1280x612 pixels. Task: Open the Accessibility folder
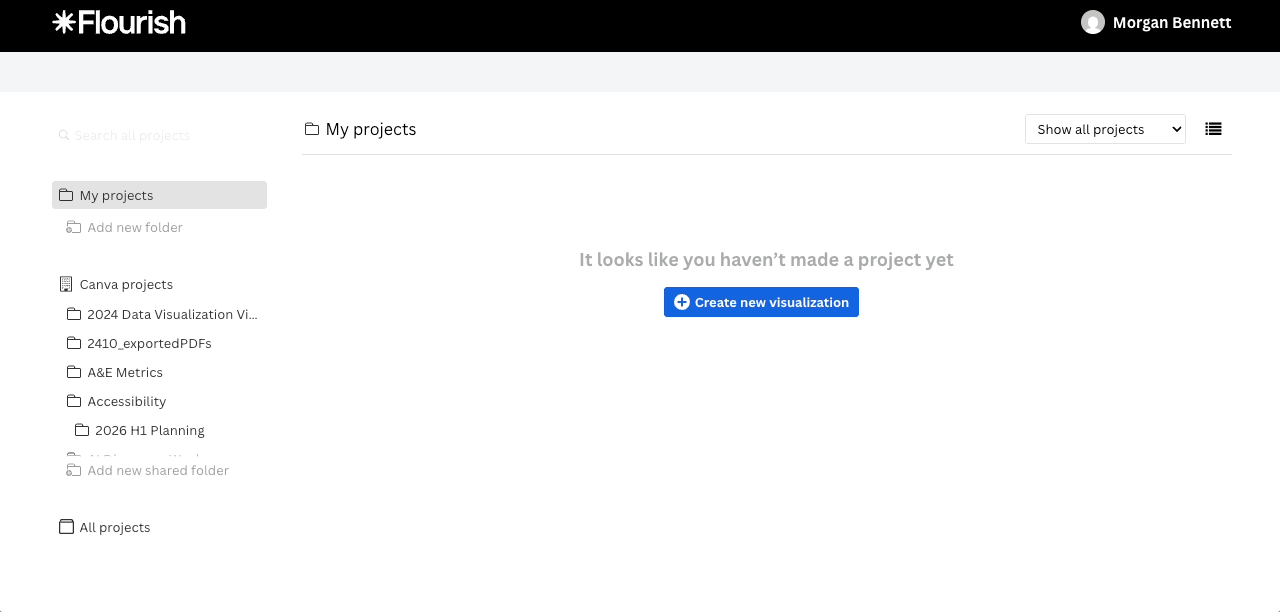click(116, 401)
